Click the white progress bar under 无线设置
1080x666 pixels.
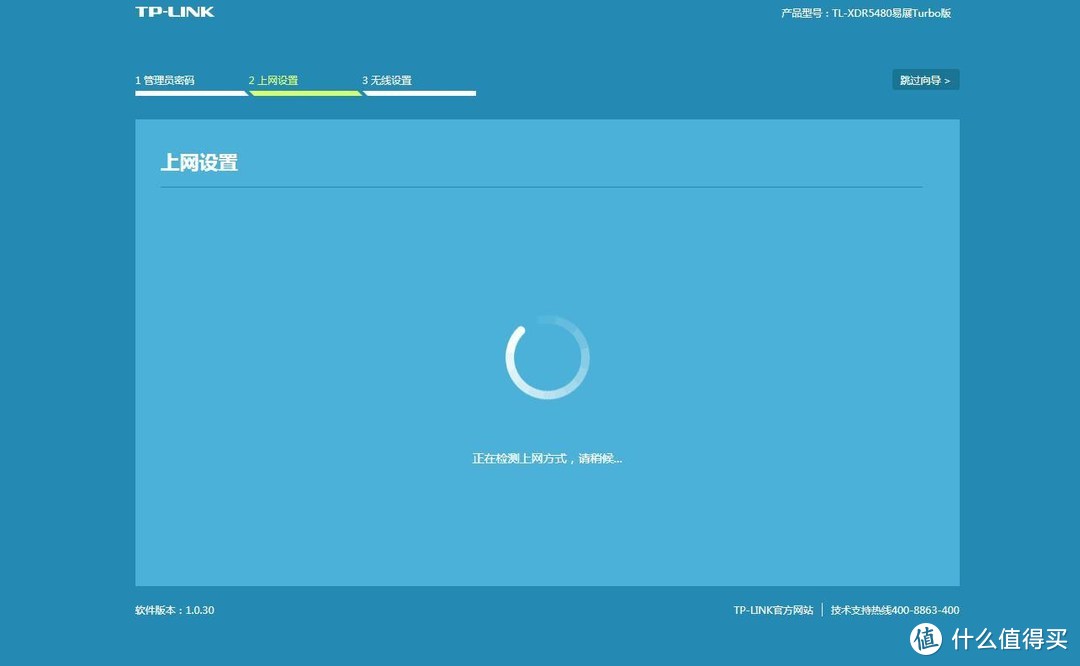[419, 94]
